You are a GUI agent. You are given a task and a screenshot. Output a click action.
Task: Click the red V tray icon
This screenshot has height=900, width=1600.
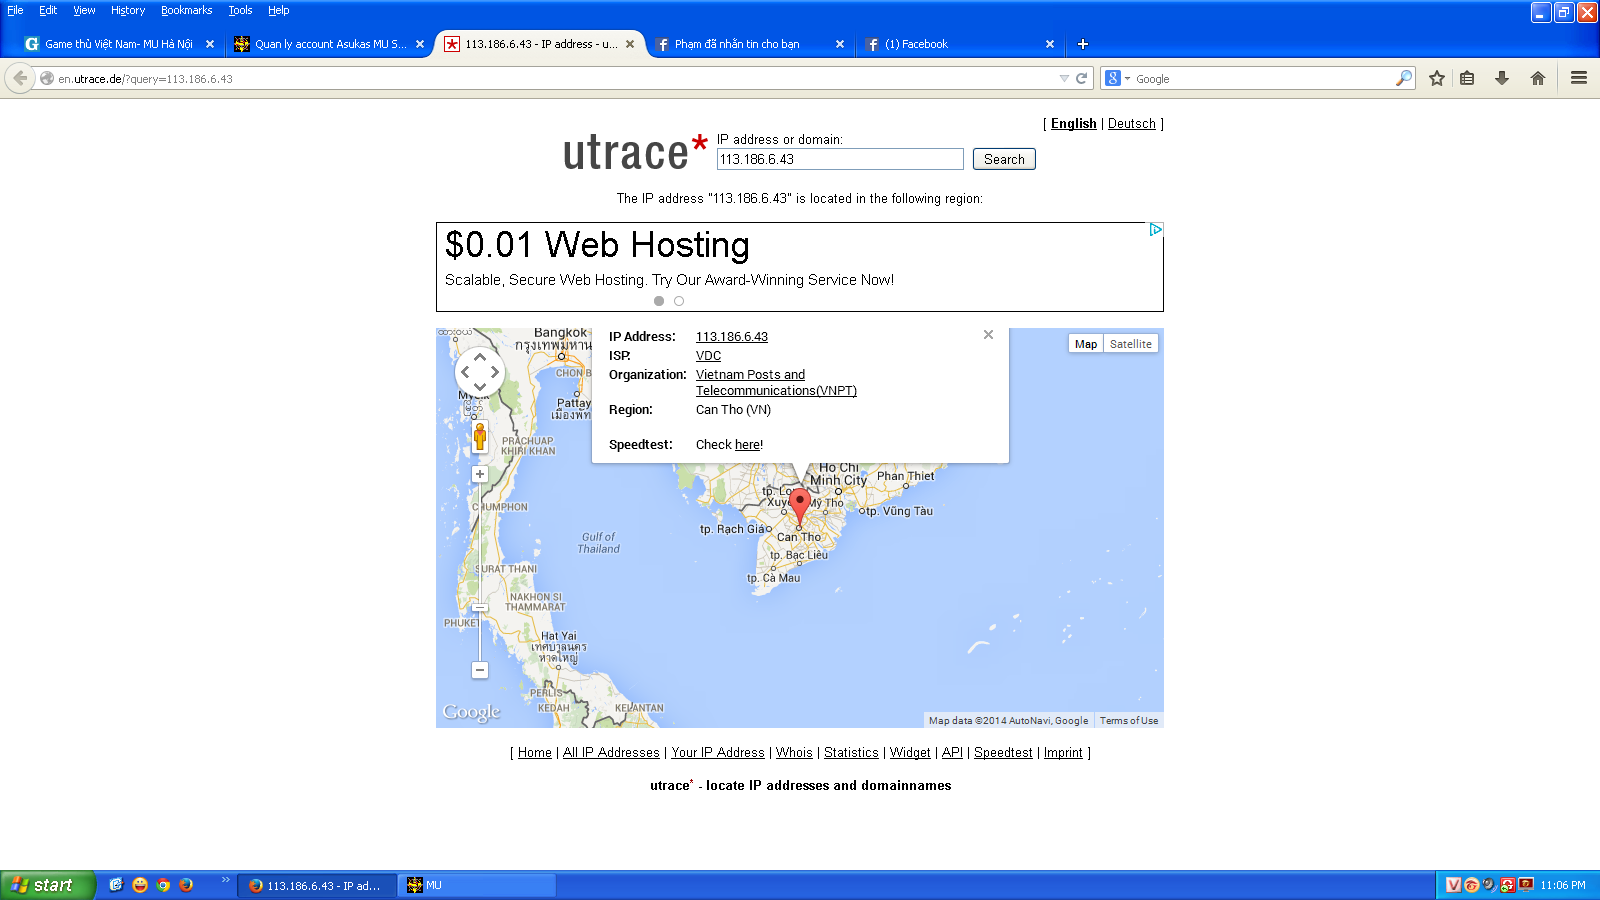(x=1454, y=885)
